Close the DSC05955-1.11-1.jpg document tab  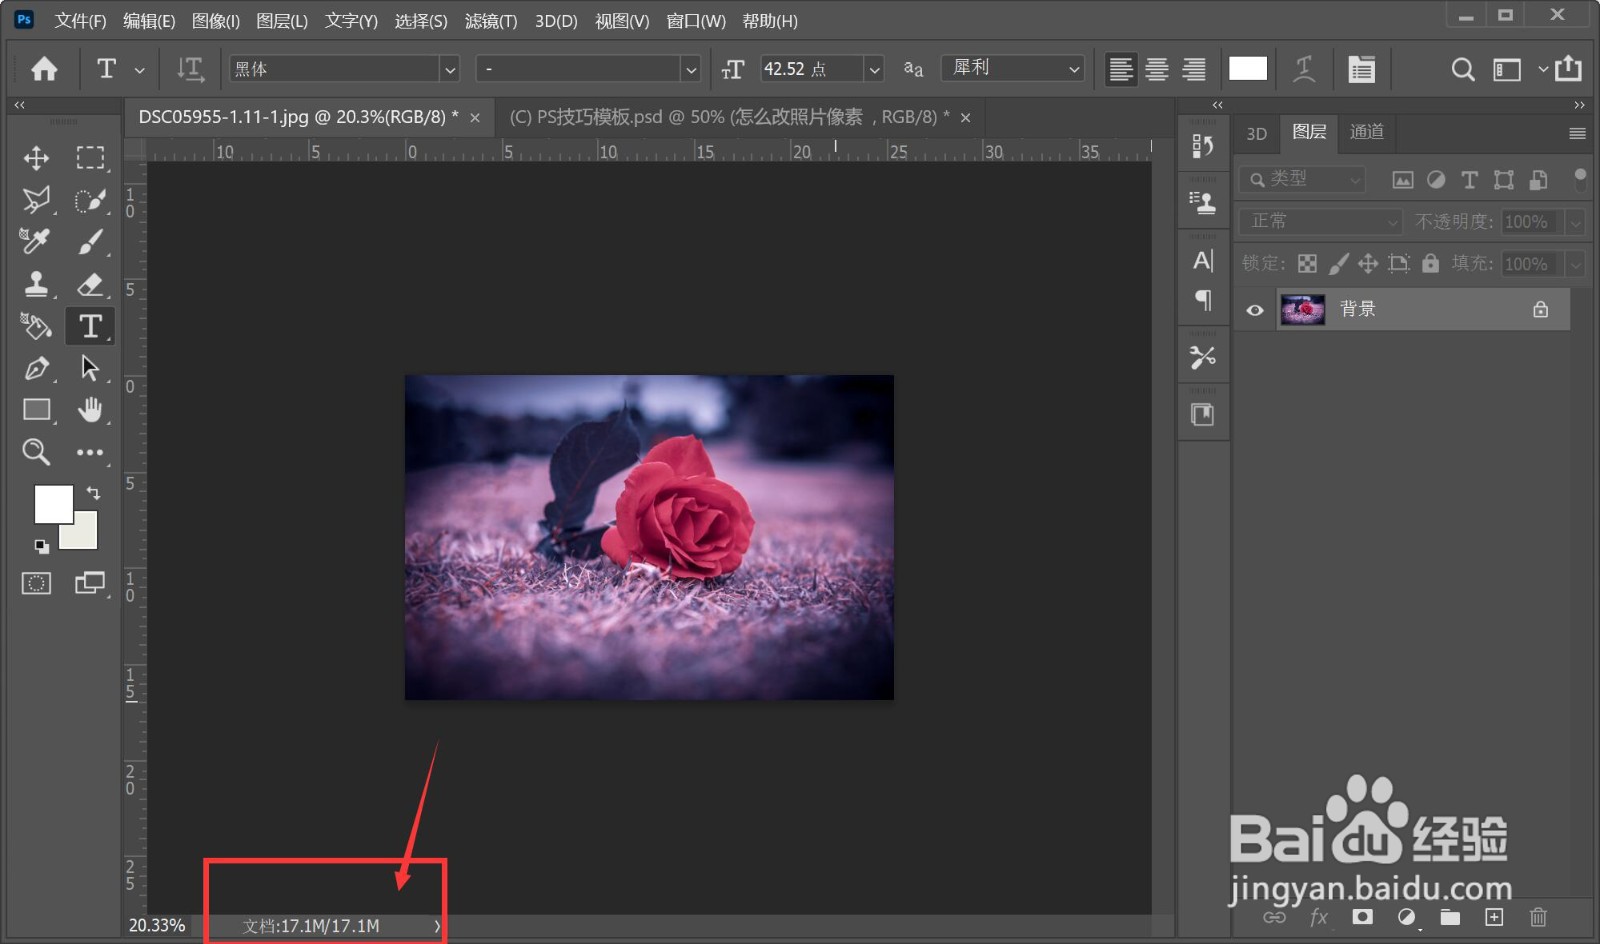(475, 118)
